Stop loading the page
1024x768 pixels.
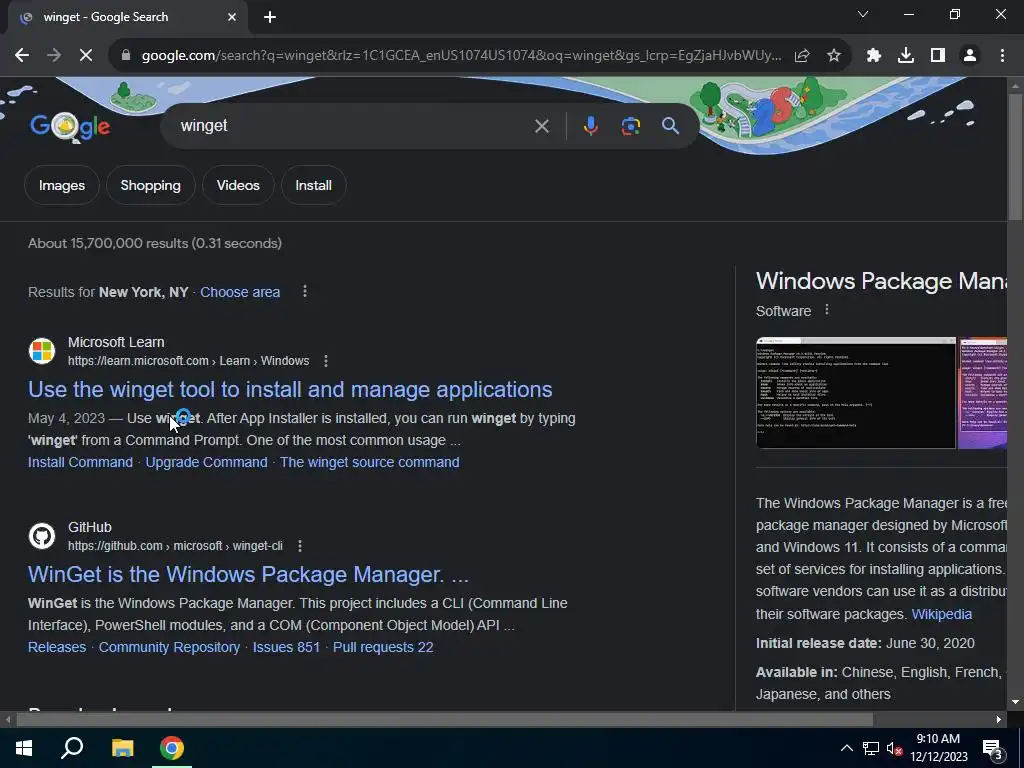tap(86, 56)
